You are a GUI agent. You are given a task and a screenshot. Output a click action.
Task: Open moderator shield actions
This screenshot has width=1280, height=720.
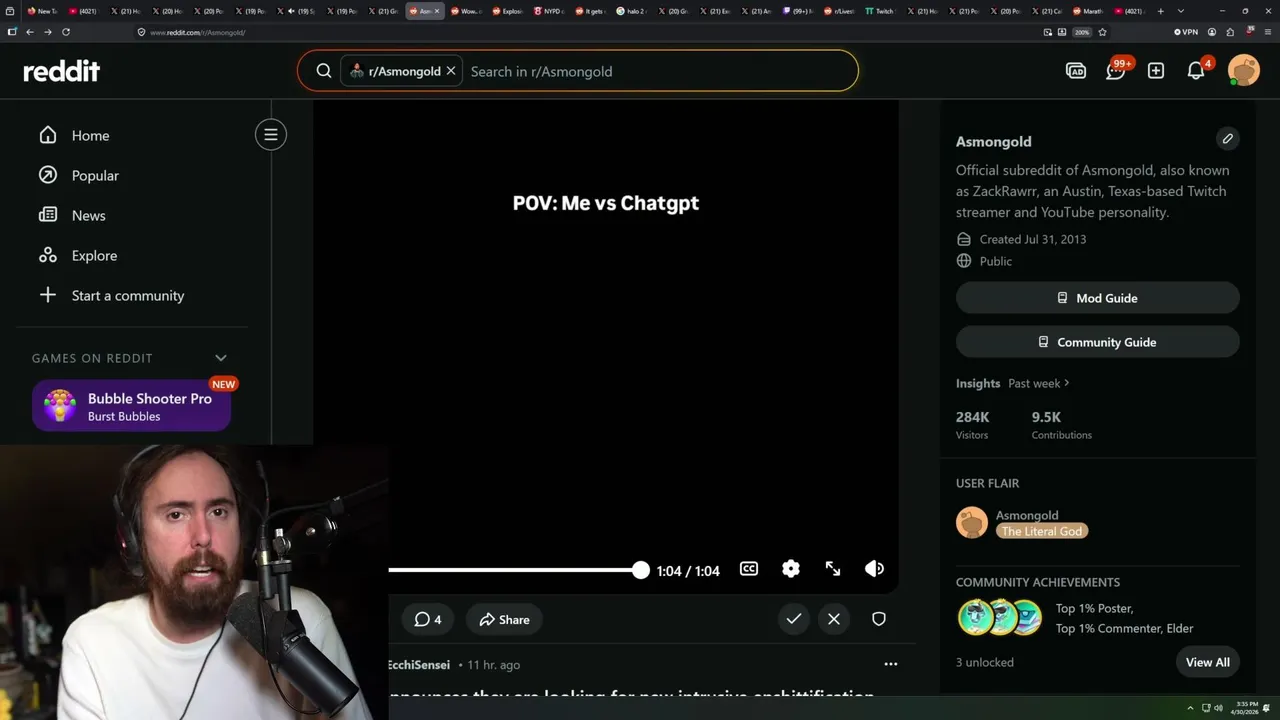[879, 619]
